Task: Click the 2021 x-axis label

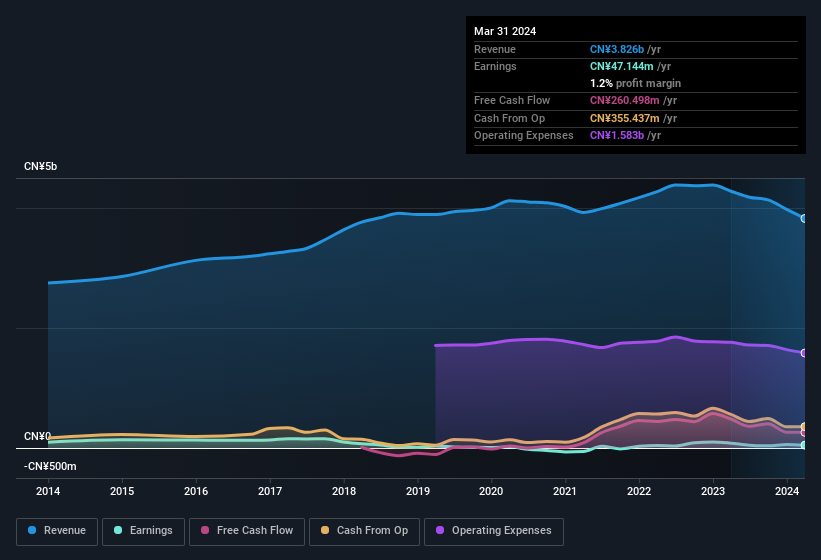Action: click(x=565, y=491)
